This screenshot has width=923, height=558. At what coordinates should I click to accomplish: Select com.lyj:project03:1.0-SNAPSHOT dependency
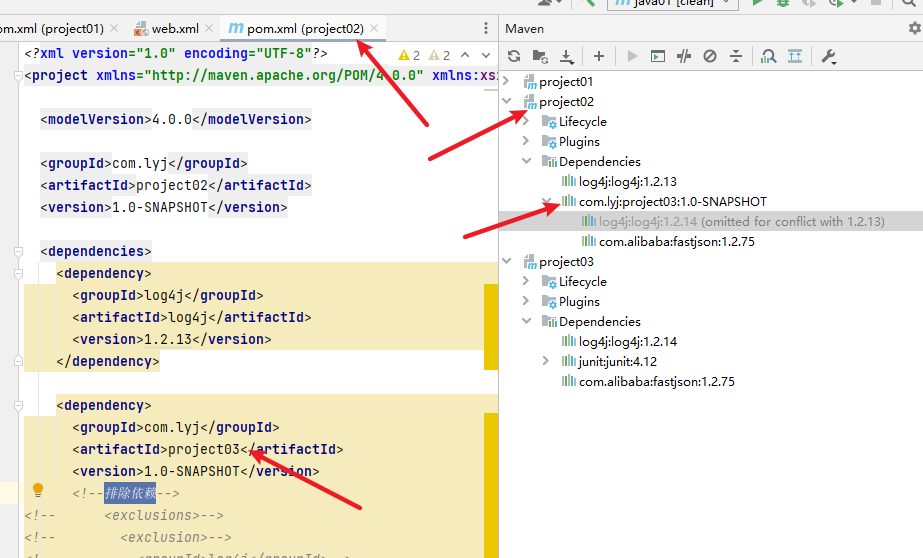(673, 201)
